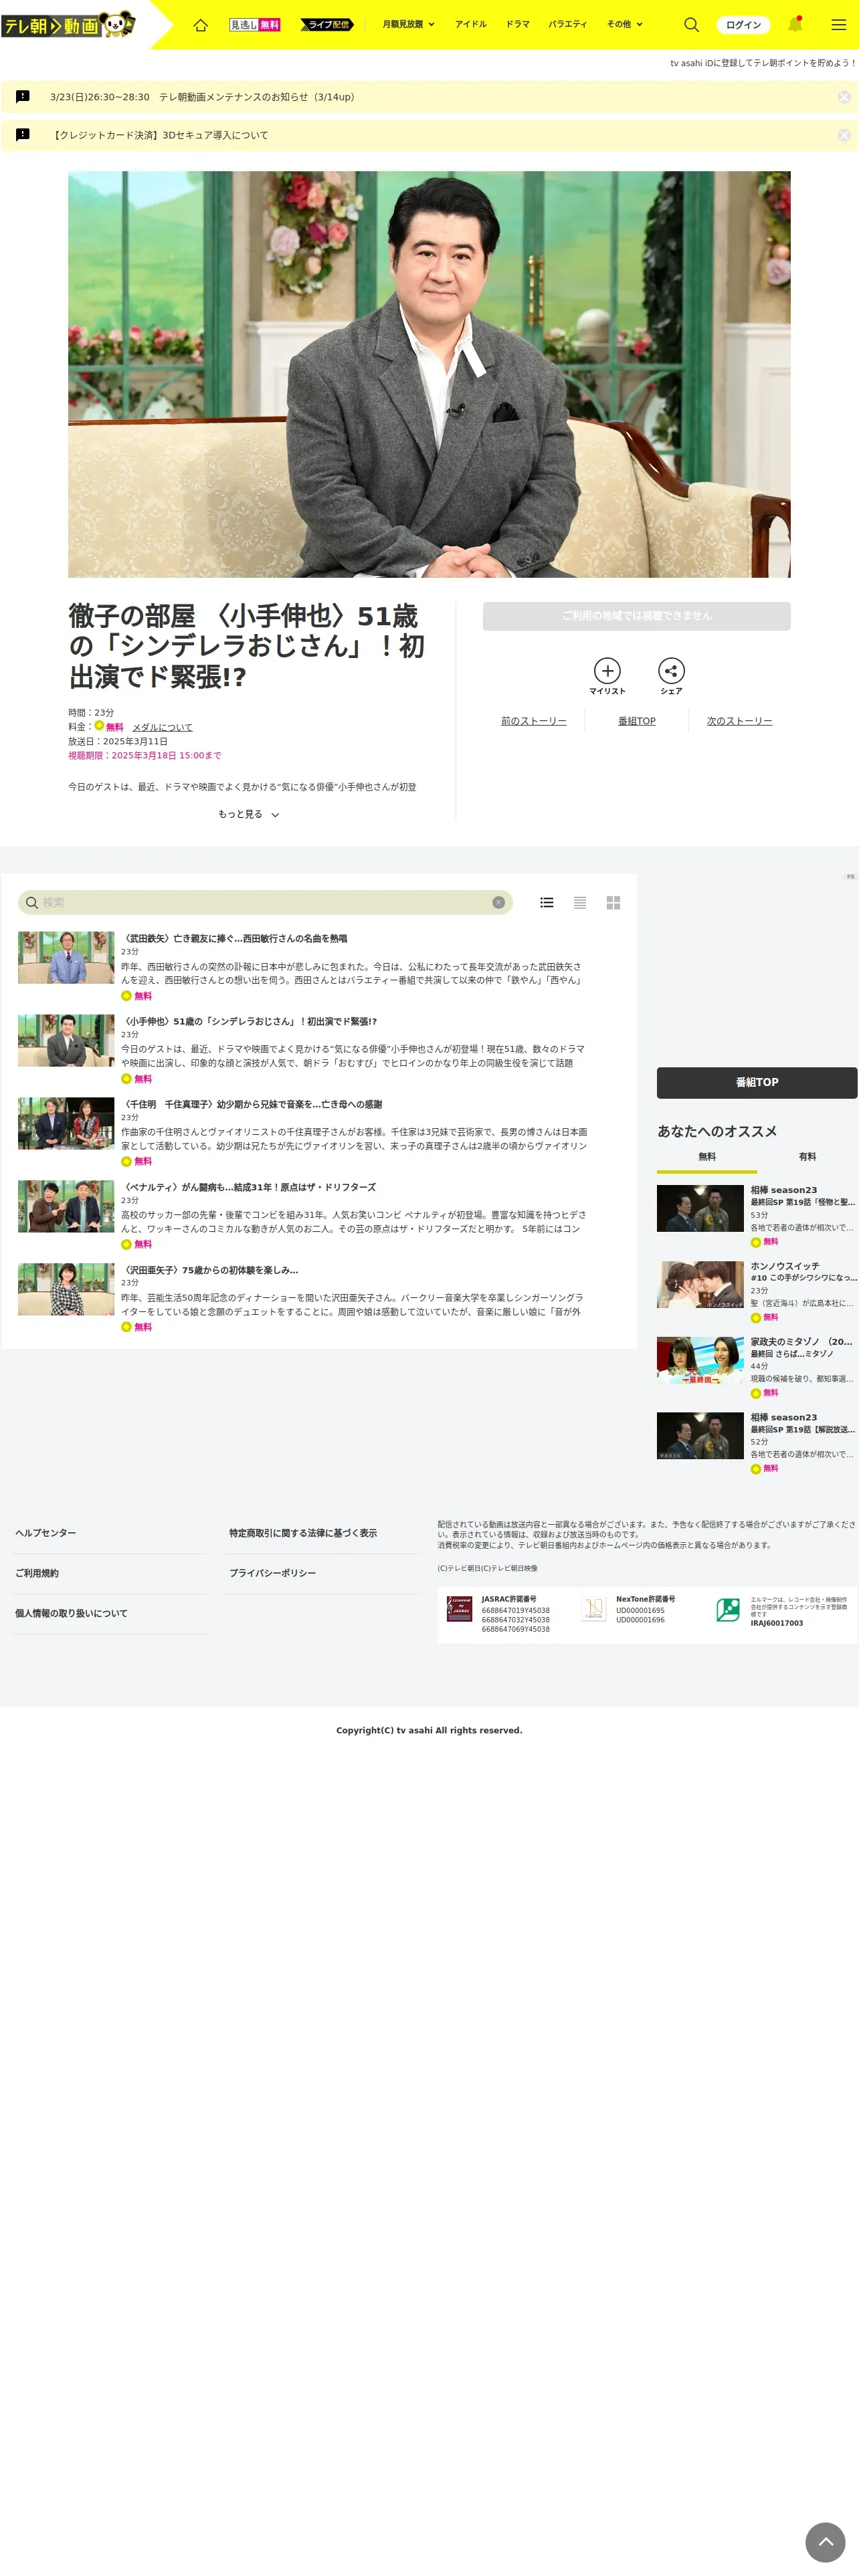This screenshot has height=2576, width=859.
Task: Open 個人情報の取り扱いについて footer link
Action: (x=71, y=1613)
